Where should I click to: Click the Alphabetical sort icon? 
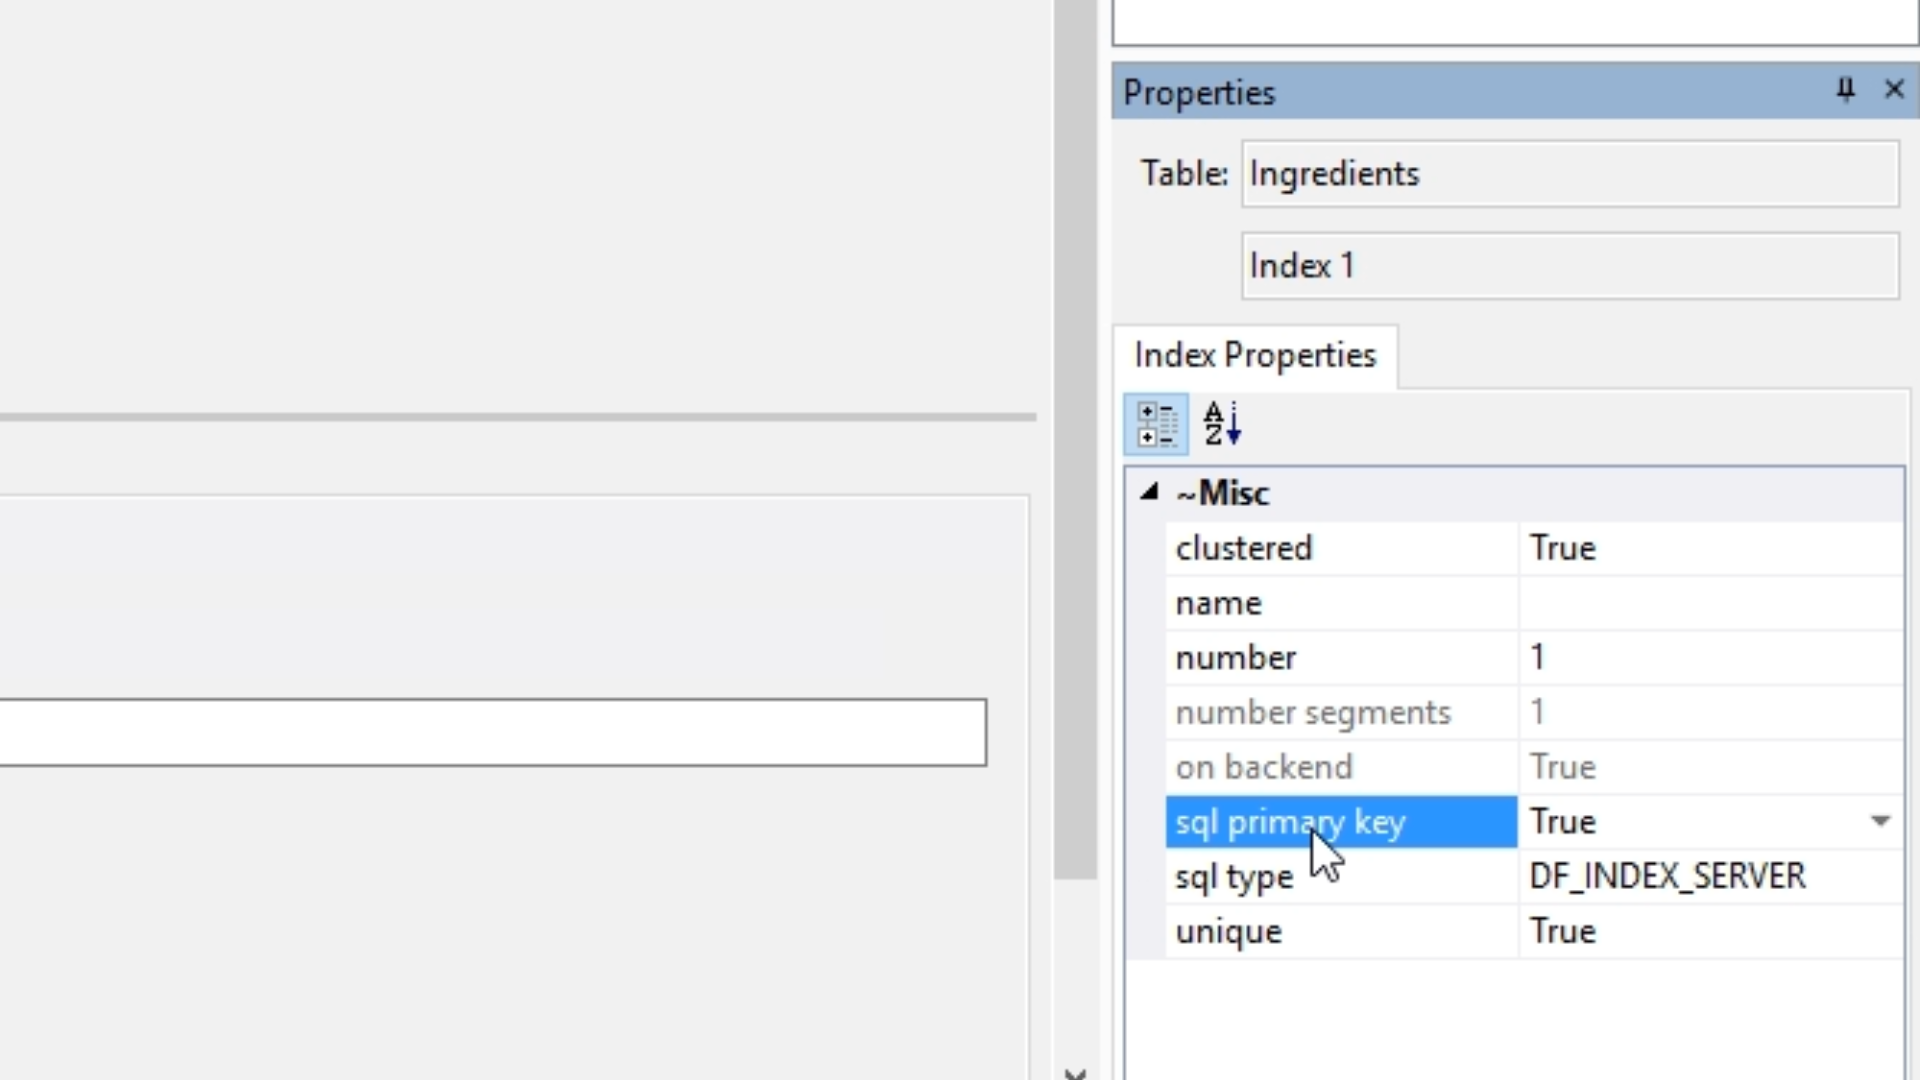coord(1222,424)
